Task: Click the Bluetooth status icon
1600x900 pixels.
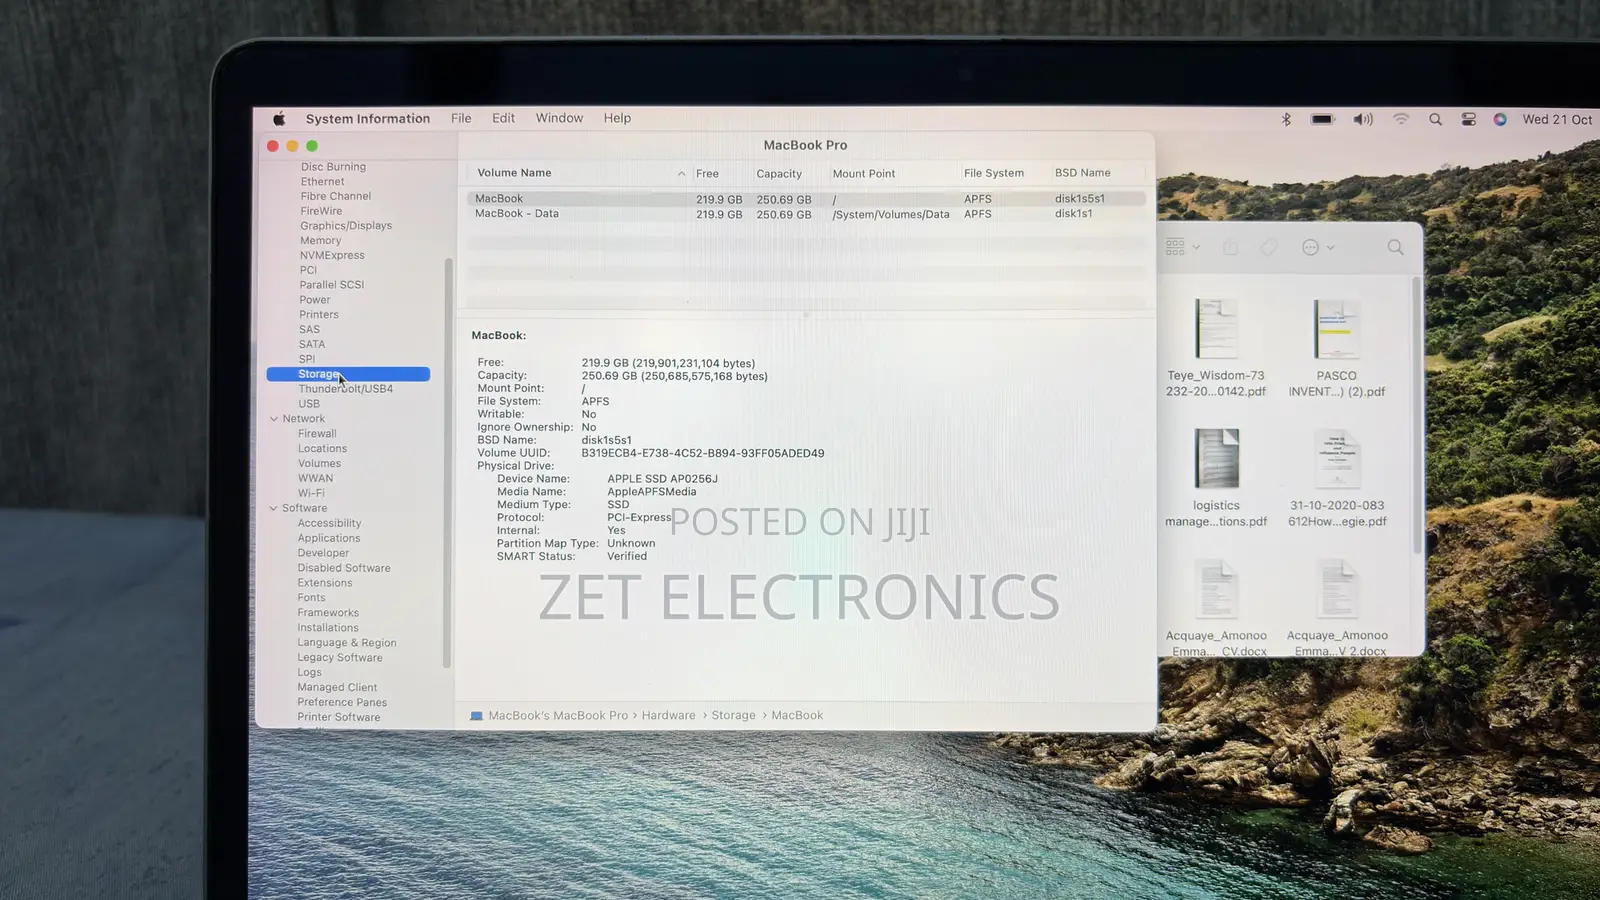Action: click(1287, 119)
